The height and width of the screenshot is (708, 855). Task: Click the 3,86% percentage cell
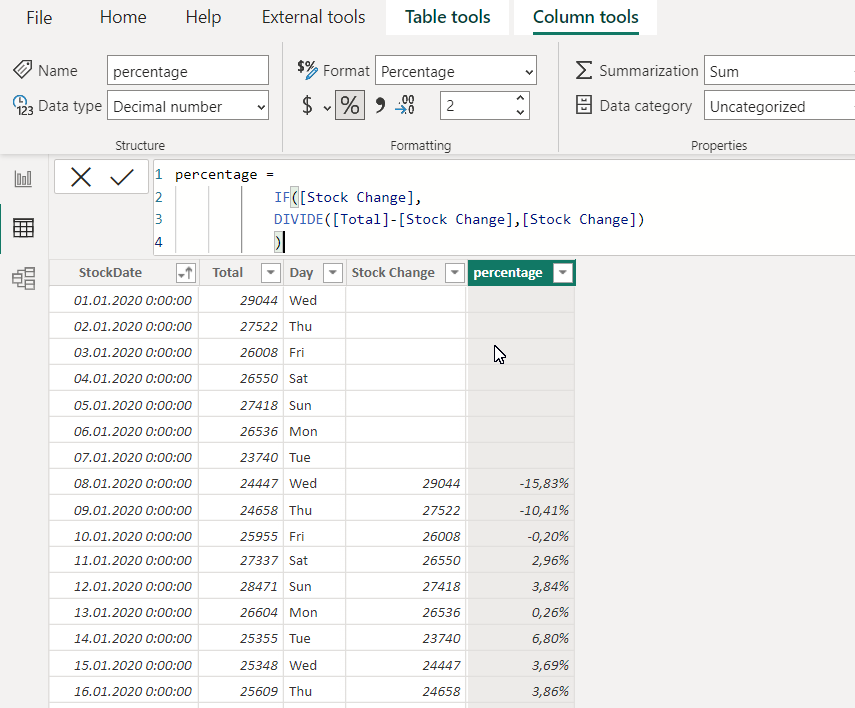point(521,691)
